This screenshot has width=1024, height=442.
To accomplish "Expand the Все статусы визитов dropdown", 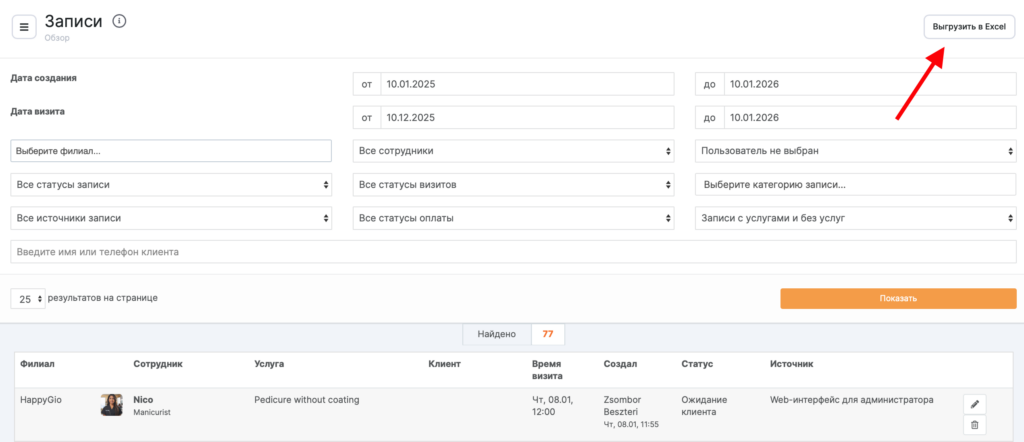I will pos(514,185).
